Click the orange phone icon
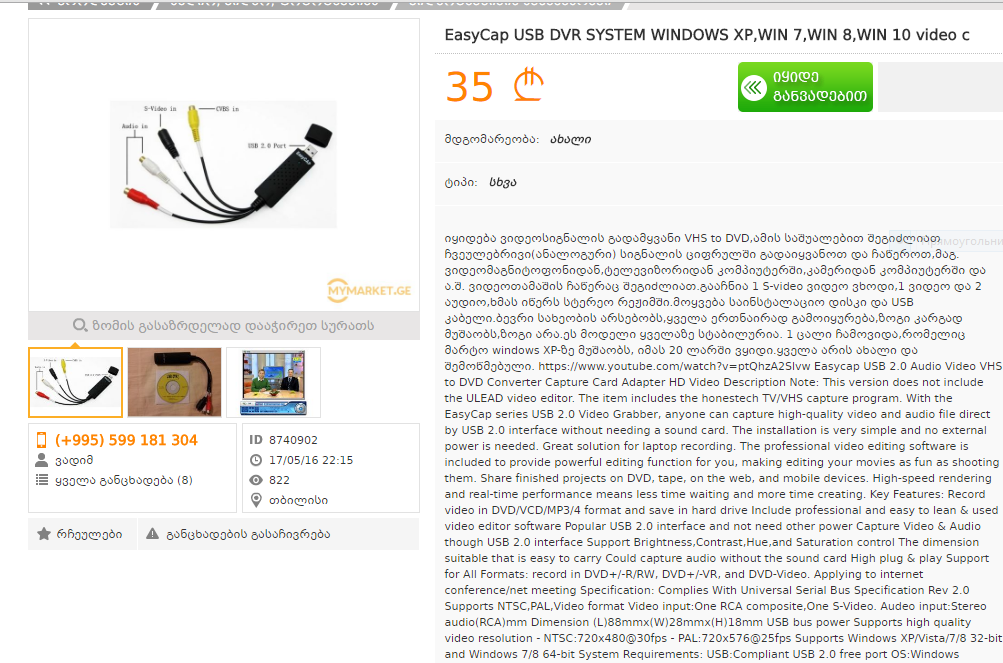 tap(42, 440)
